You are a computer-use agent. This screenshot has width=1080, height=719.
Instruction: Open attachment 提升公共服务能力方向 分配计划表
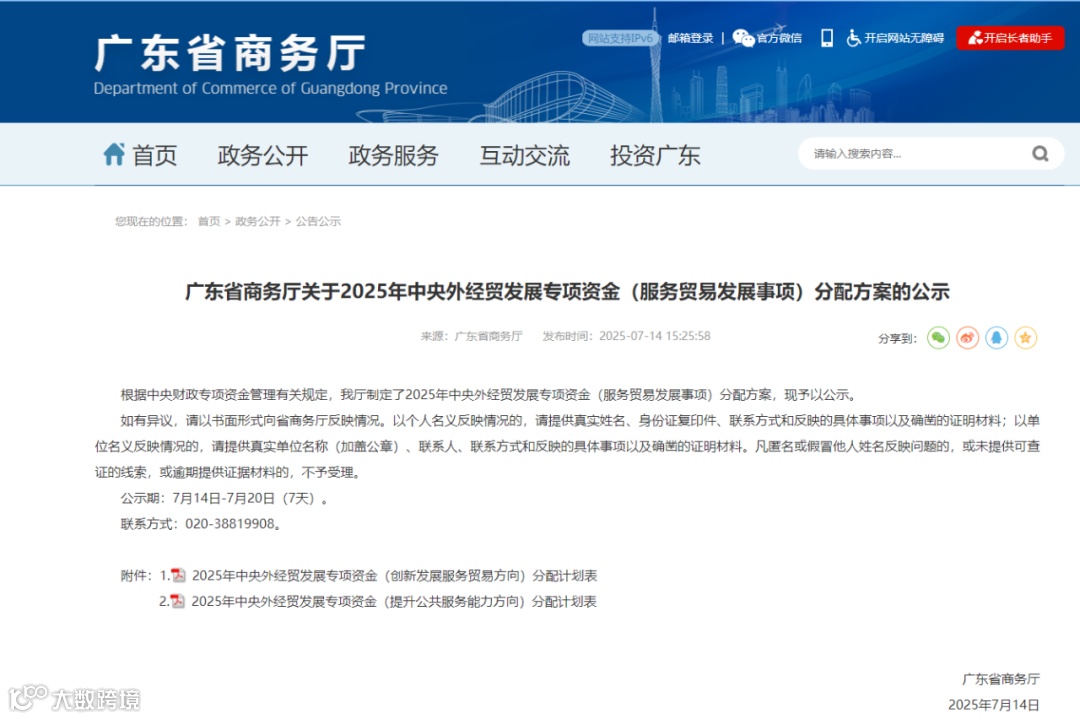click(x=393, y=601)
